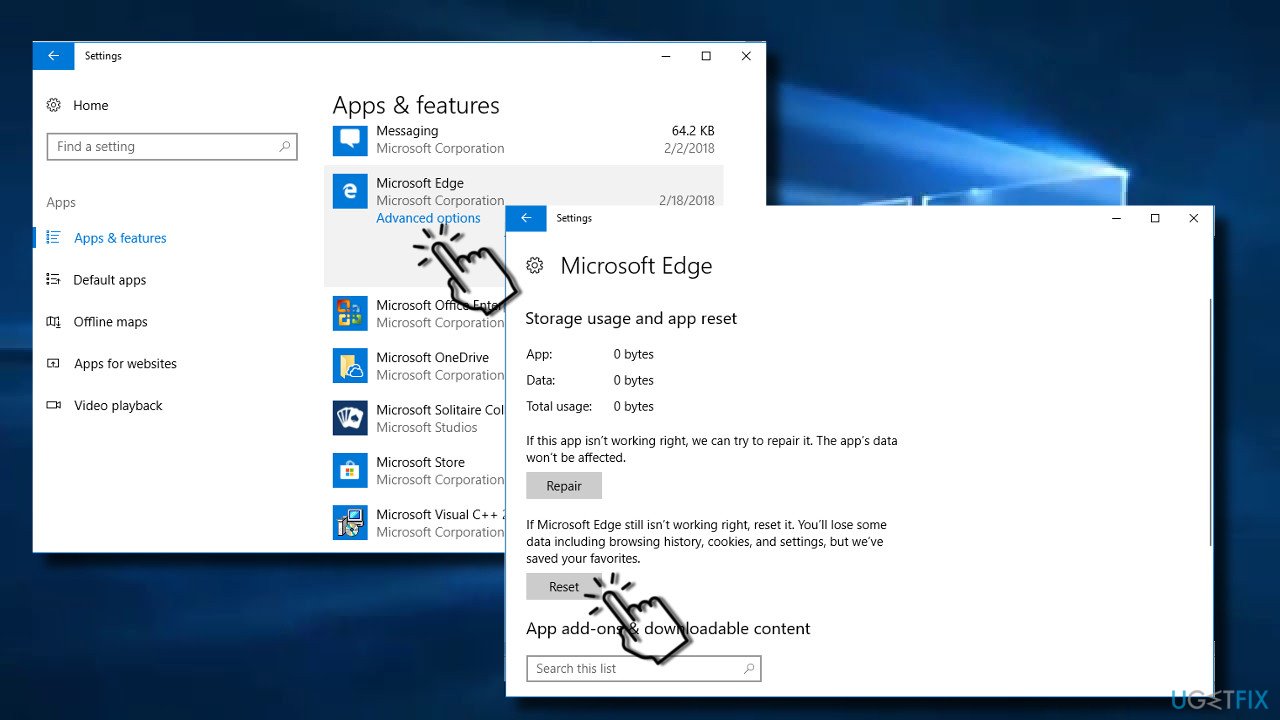Select the Microsoft Visual C++ app icon

pyautogui.click(x=350, y=522)
